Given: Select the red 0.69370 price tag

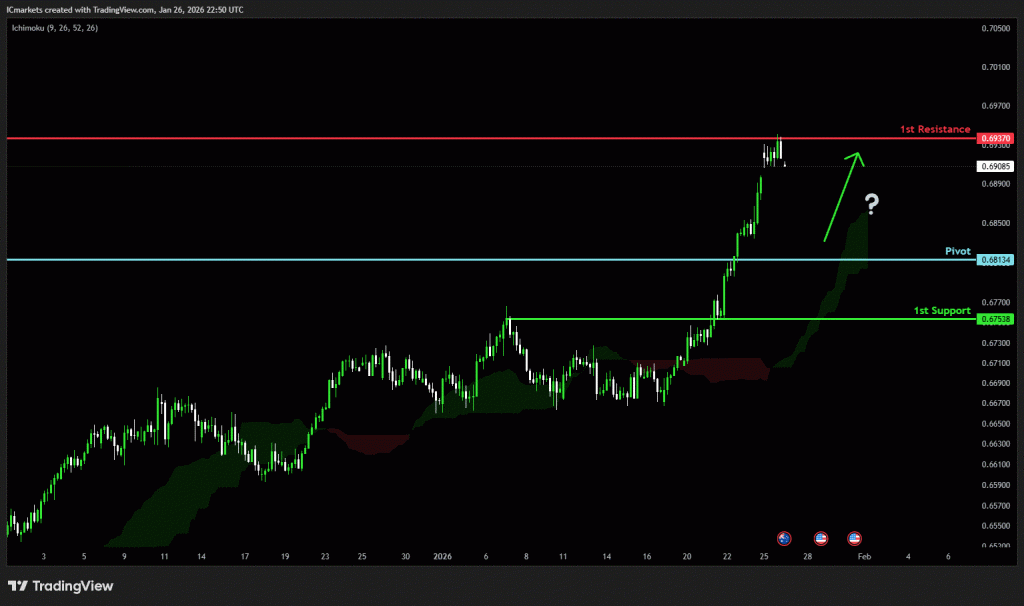Looking at the screenshot, I should click(996, 138).
